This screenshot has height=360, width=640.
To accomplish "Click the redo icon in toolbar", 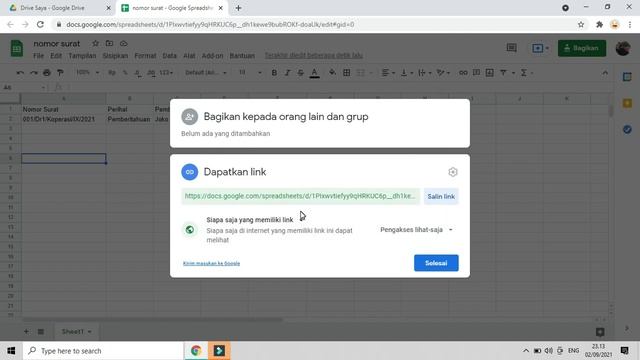I will point(33,73).
